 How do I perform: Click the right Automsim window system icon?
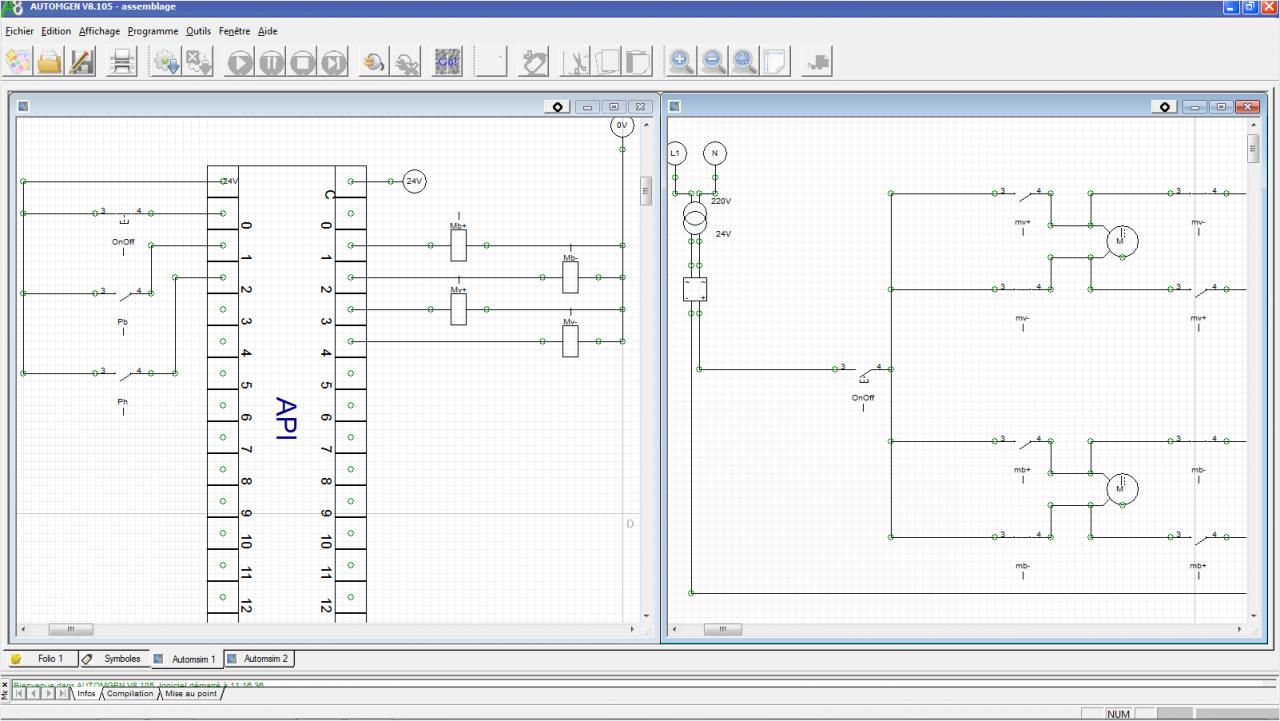(x=675, y=106)
